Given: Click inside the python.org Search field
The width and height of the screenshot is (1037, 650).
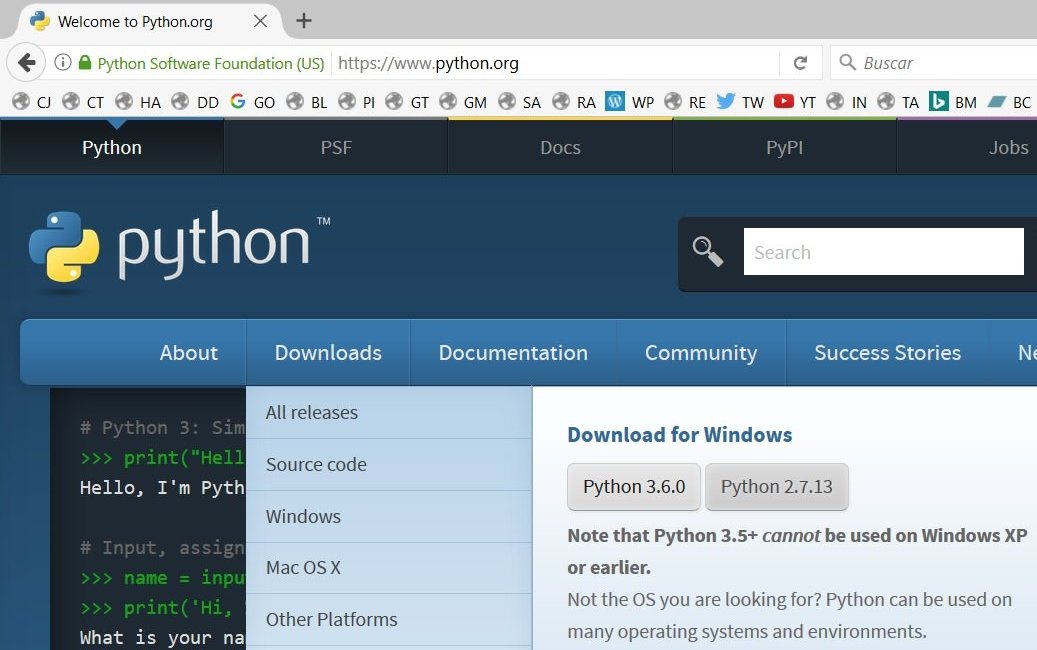Looking at the screenshot, I should pyautogui.click(x=883, y=251).
